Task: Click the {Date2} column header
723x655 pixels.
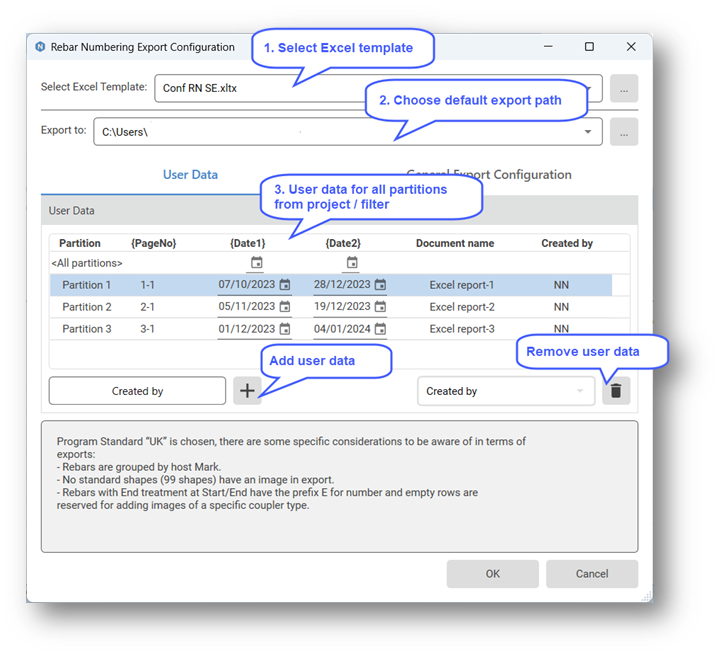Action: click(343, 243)
